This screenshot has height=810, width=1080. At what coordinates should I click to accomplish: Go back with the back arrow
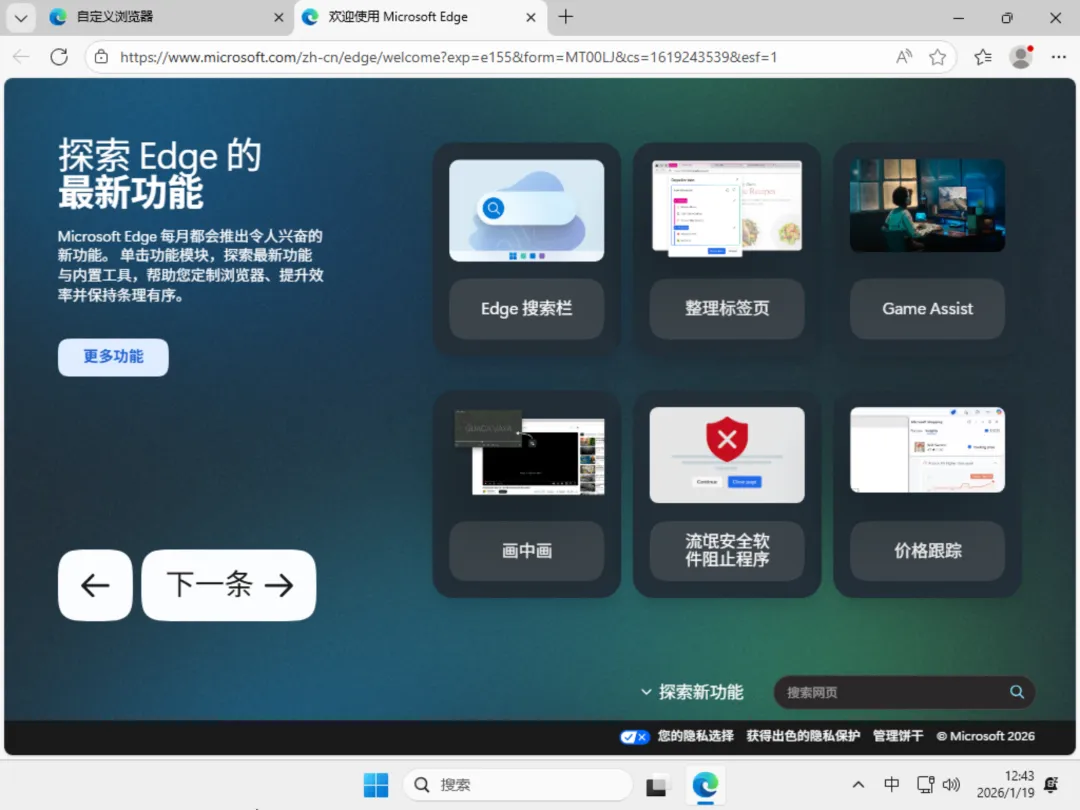point(21,57)
